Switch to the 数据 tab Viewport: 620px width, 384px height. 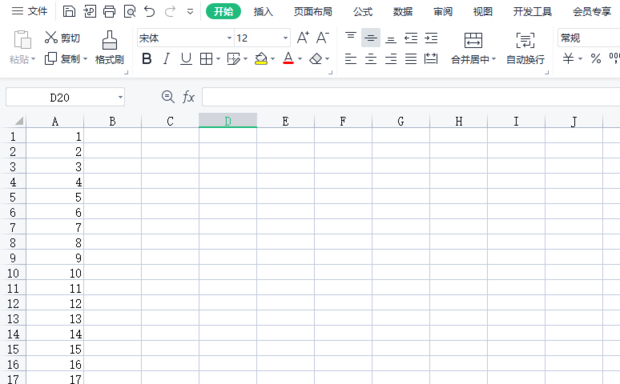point(403,11)
